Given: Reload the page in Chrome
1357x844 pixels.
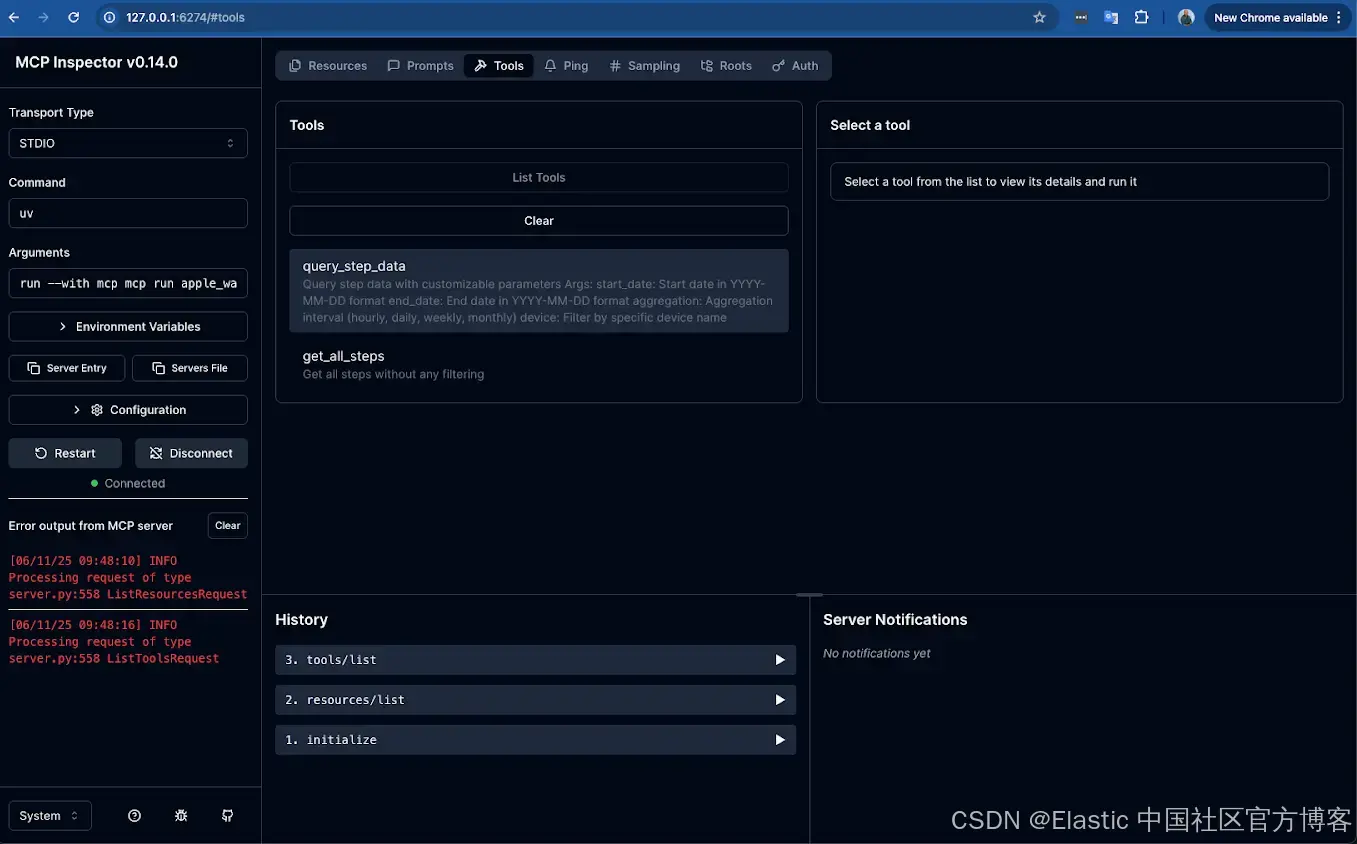Looking at the screenshot, I should point(73,18).
